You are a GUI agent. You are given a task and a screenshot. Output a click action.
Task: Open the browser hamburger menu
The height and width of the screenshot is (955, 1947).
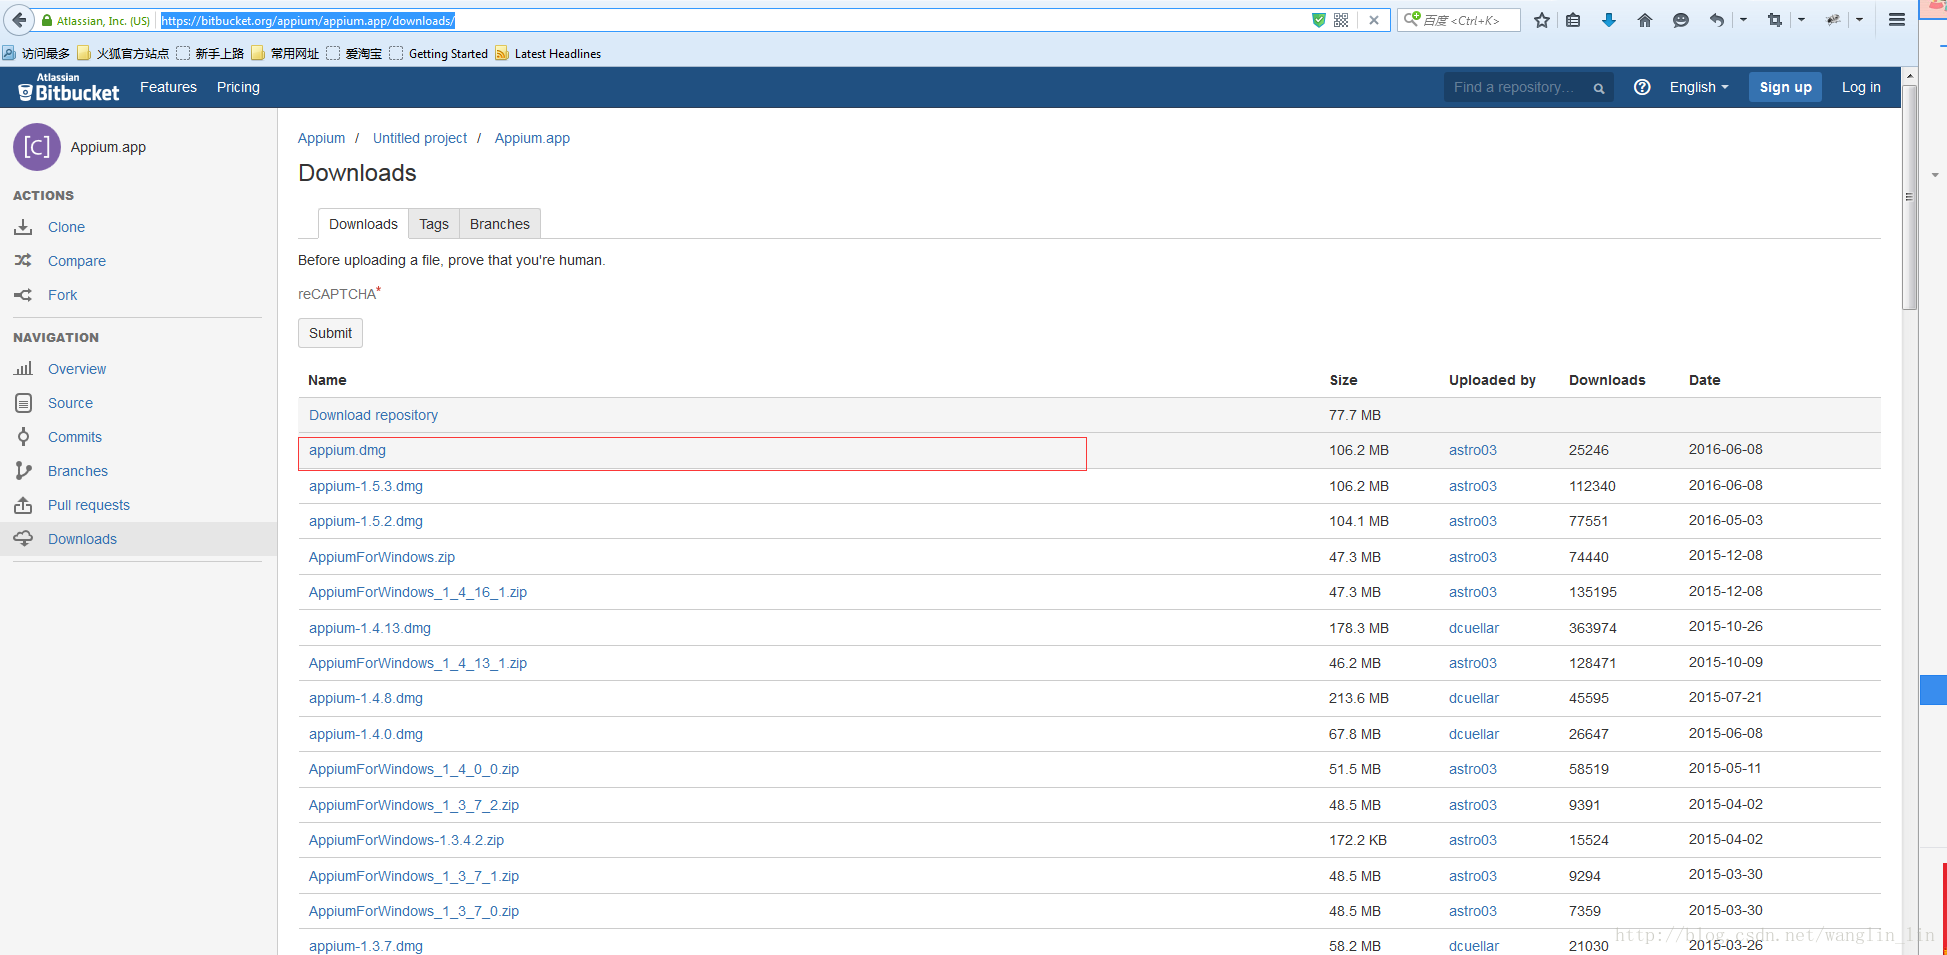coord(1896,20)
